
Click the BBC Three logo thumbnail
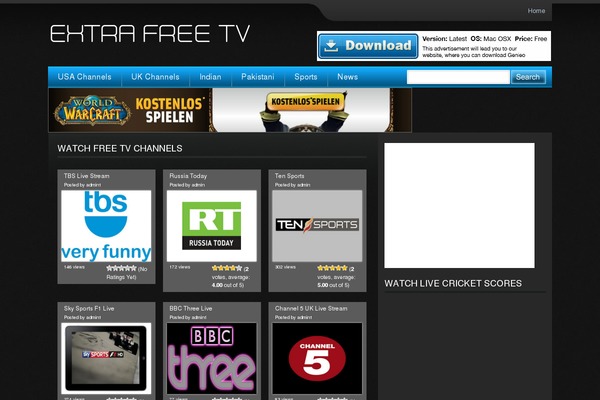[x=212, y=358]
